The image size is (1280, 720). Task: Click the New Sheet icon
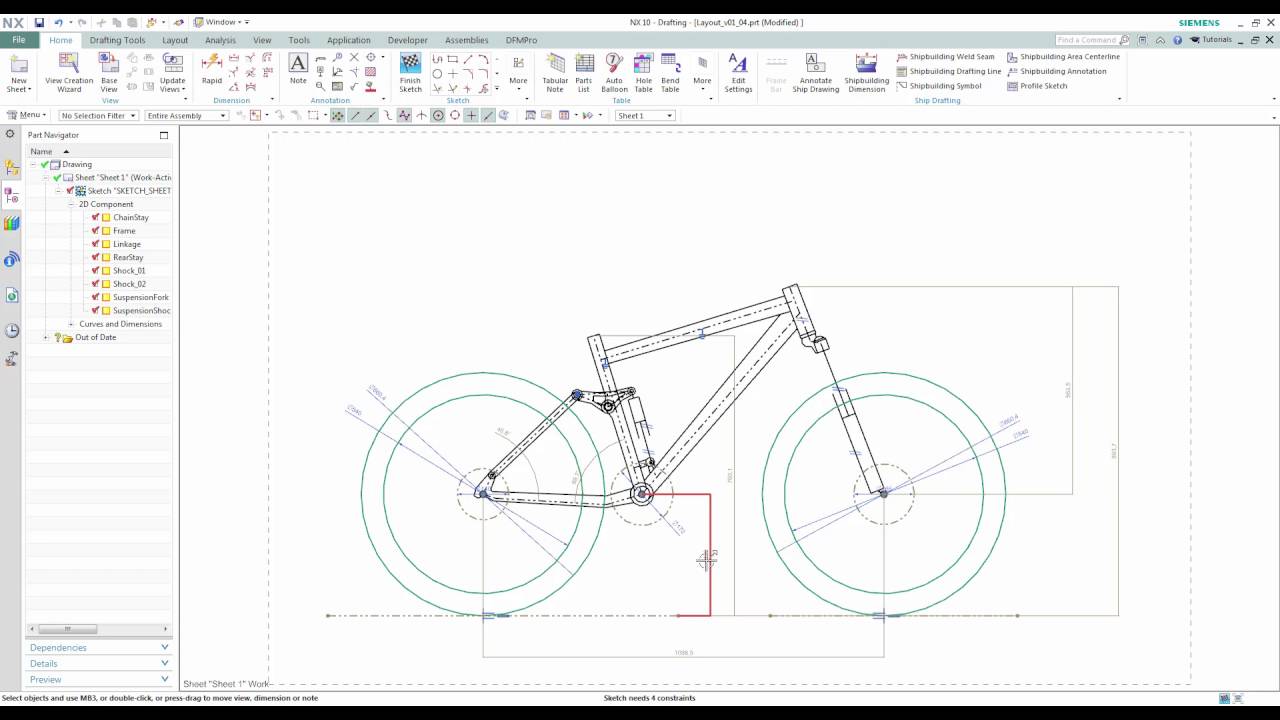click(18, 64)
